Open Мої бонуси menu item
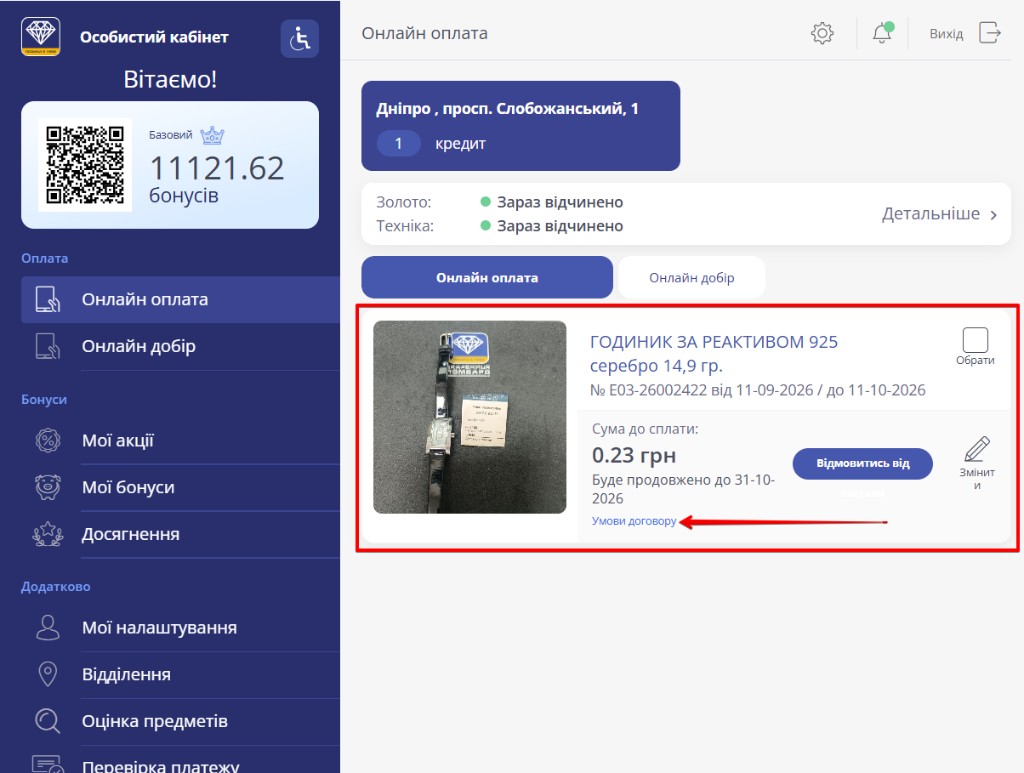The width and height of the screenshot is (1024, 773). pyautogui.click(x=180, y=487)
